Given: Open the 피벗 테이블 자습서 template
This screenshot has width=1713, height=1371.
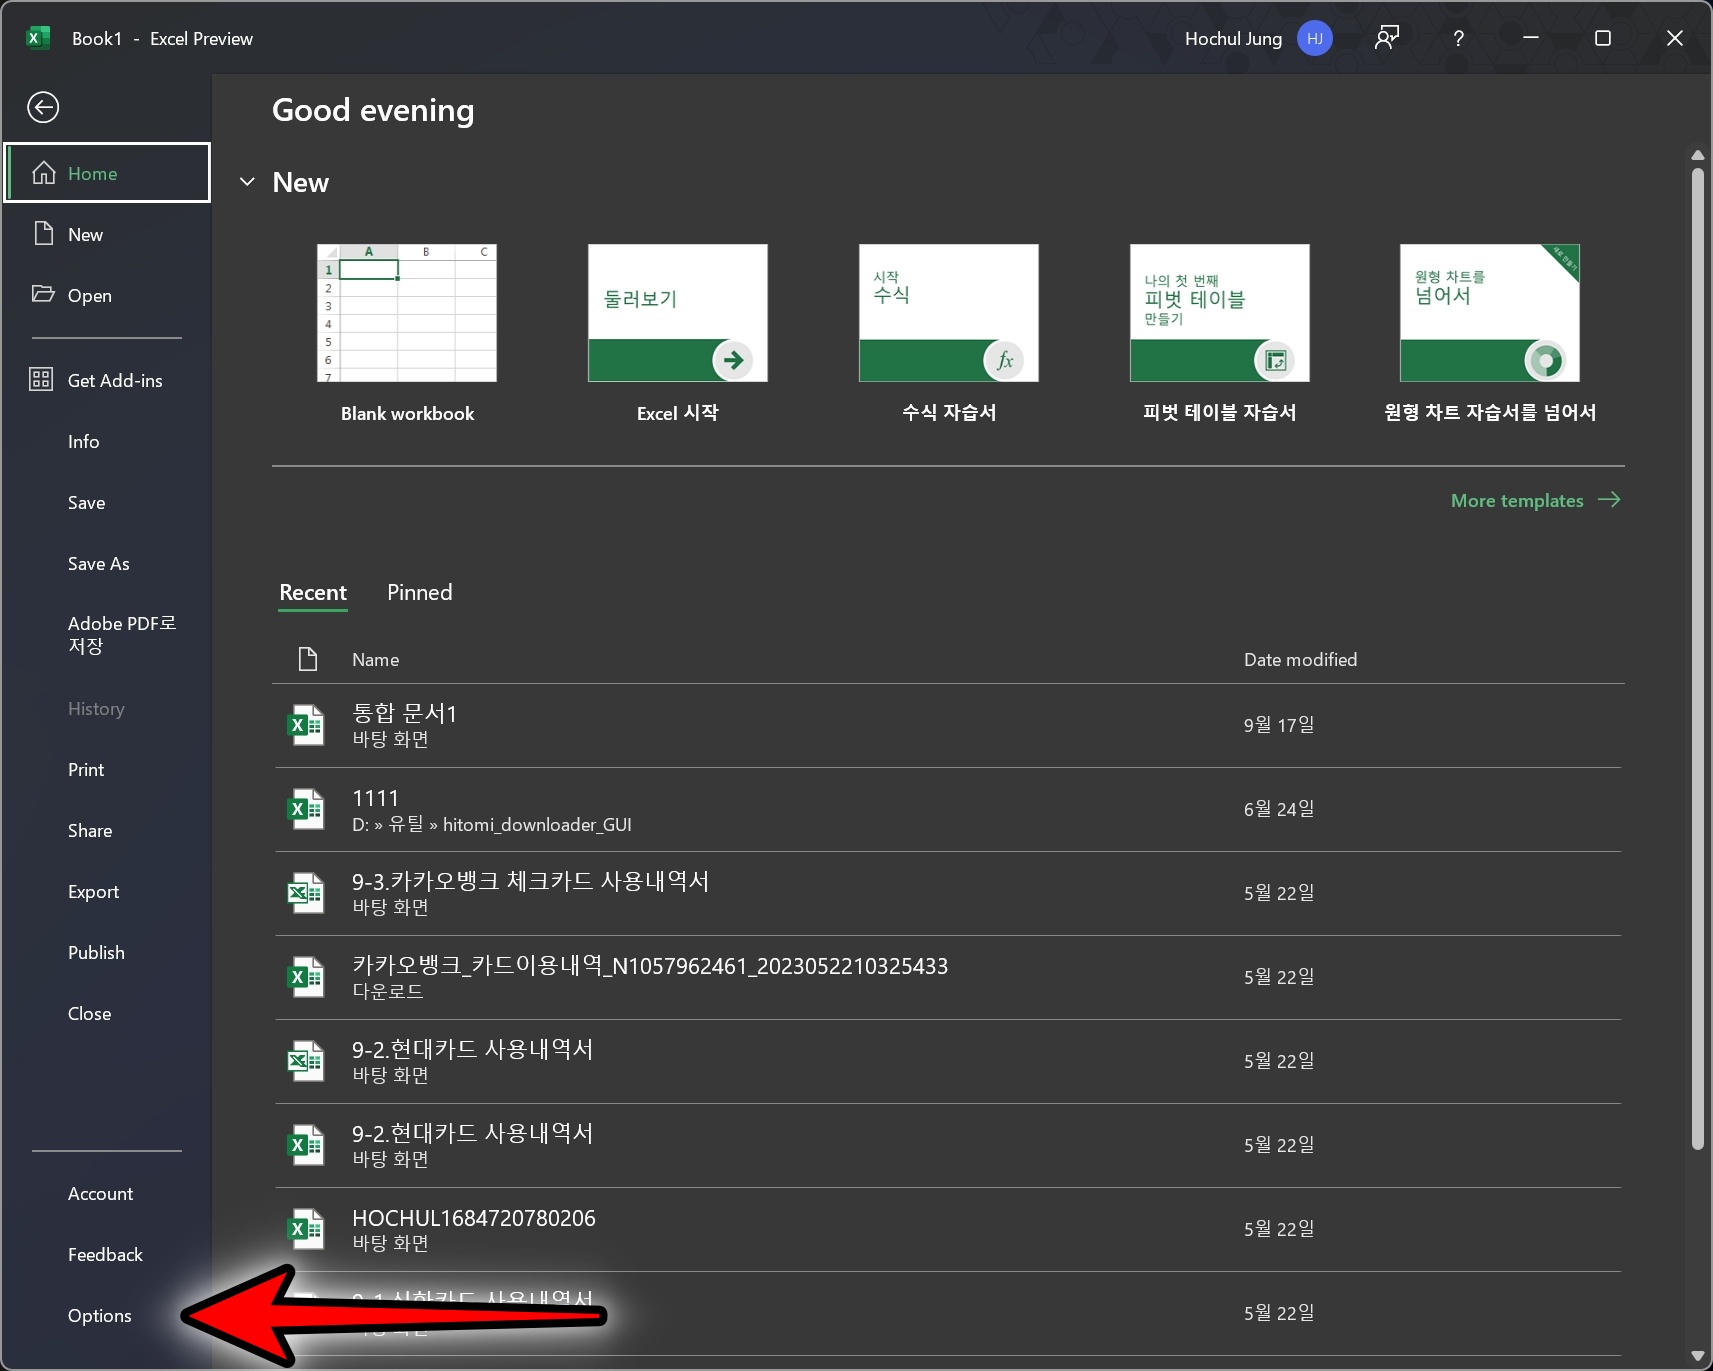Looking at the screenshot, I should (x=1220, y=334).
